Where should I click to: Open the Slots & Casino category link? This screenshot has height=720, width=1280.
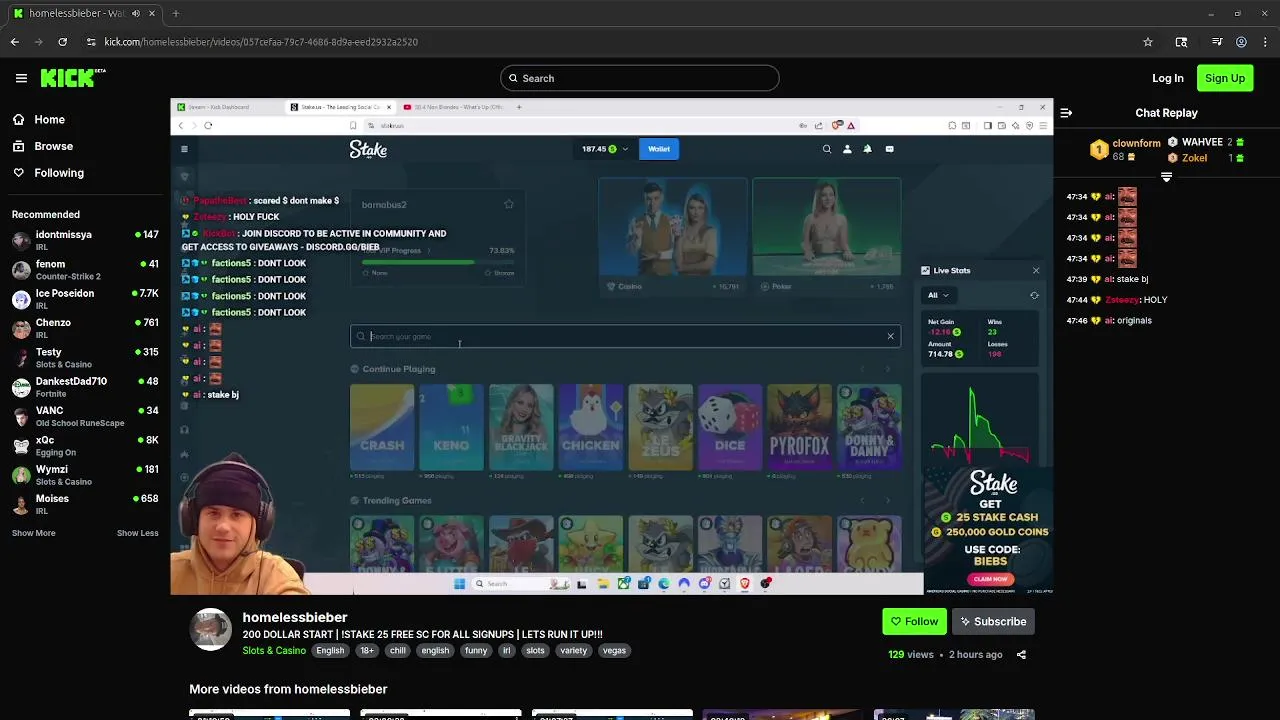[x=274, y=650]
